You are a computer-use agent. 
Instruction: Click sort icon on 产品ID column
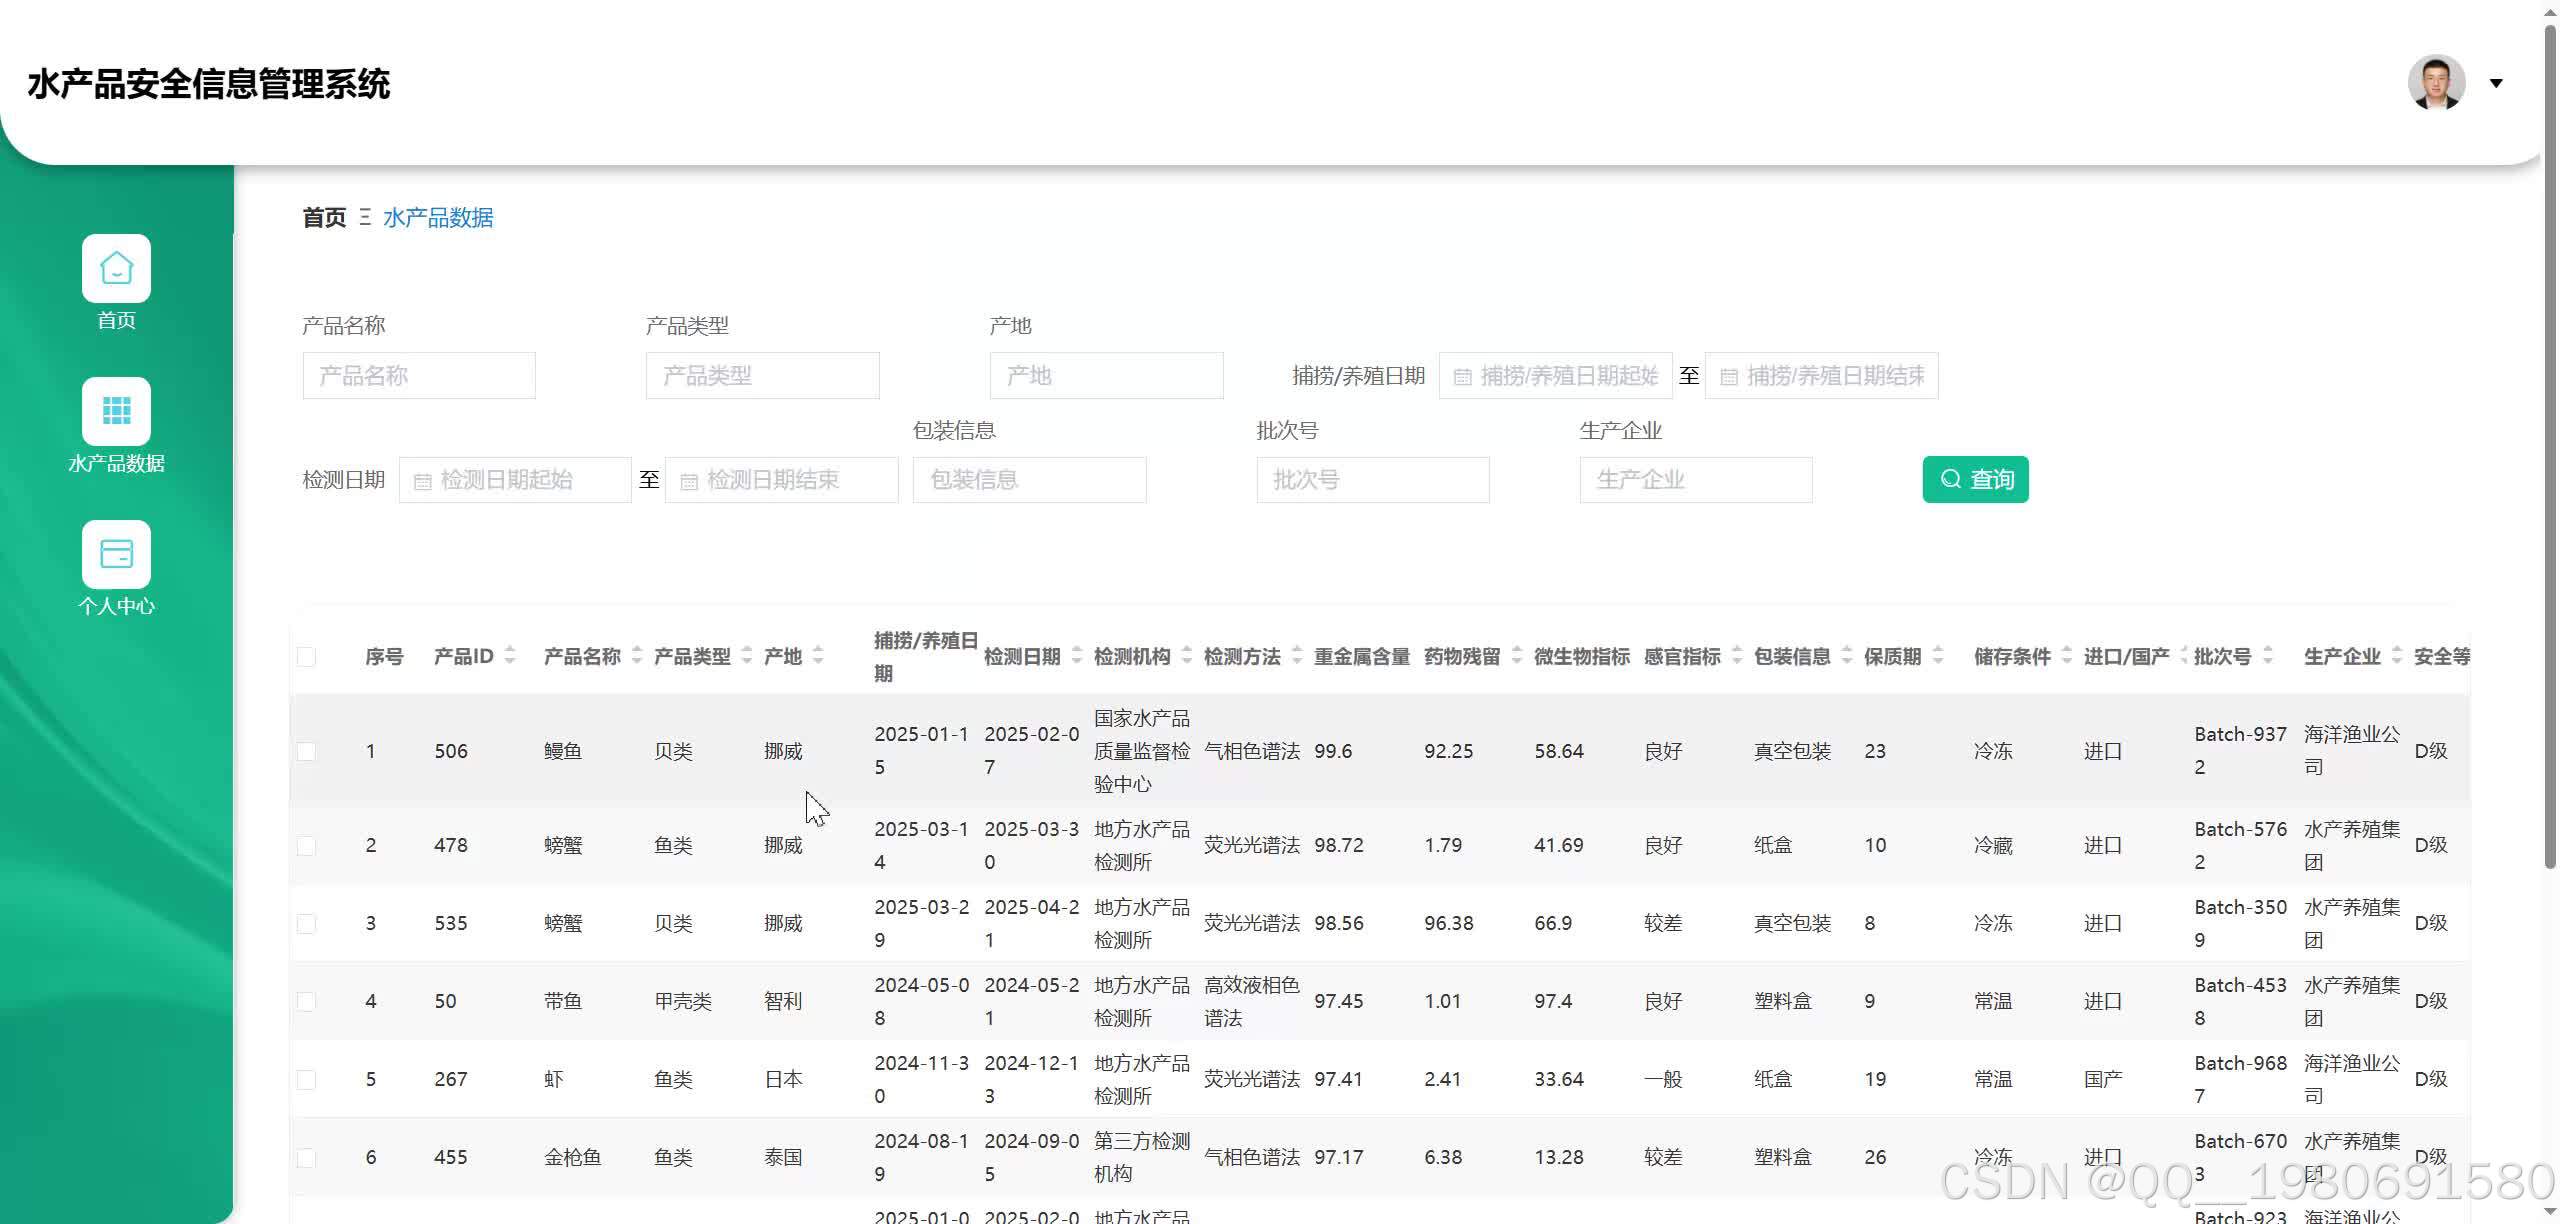pos(510,656)
